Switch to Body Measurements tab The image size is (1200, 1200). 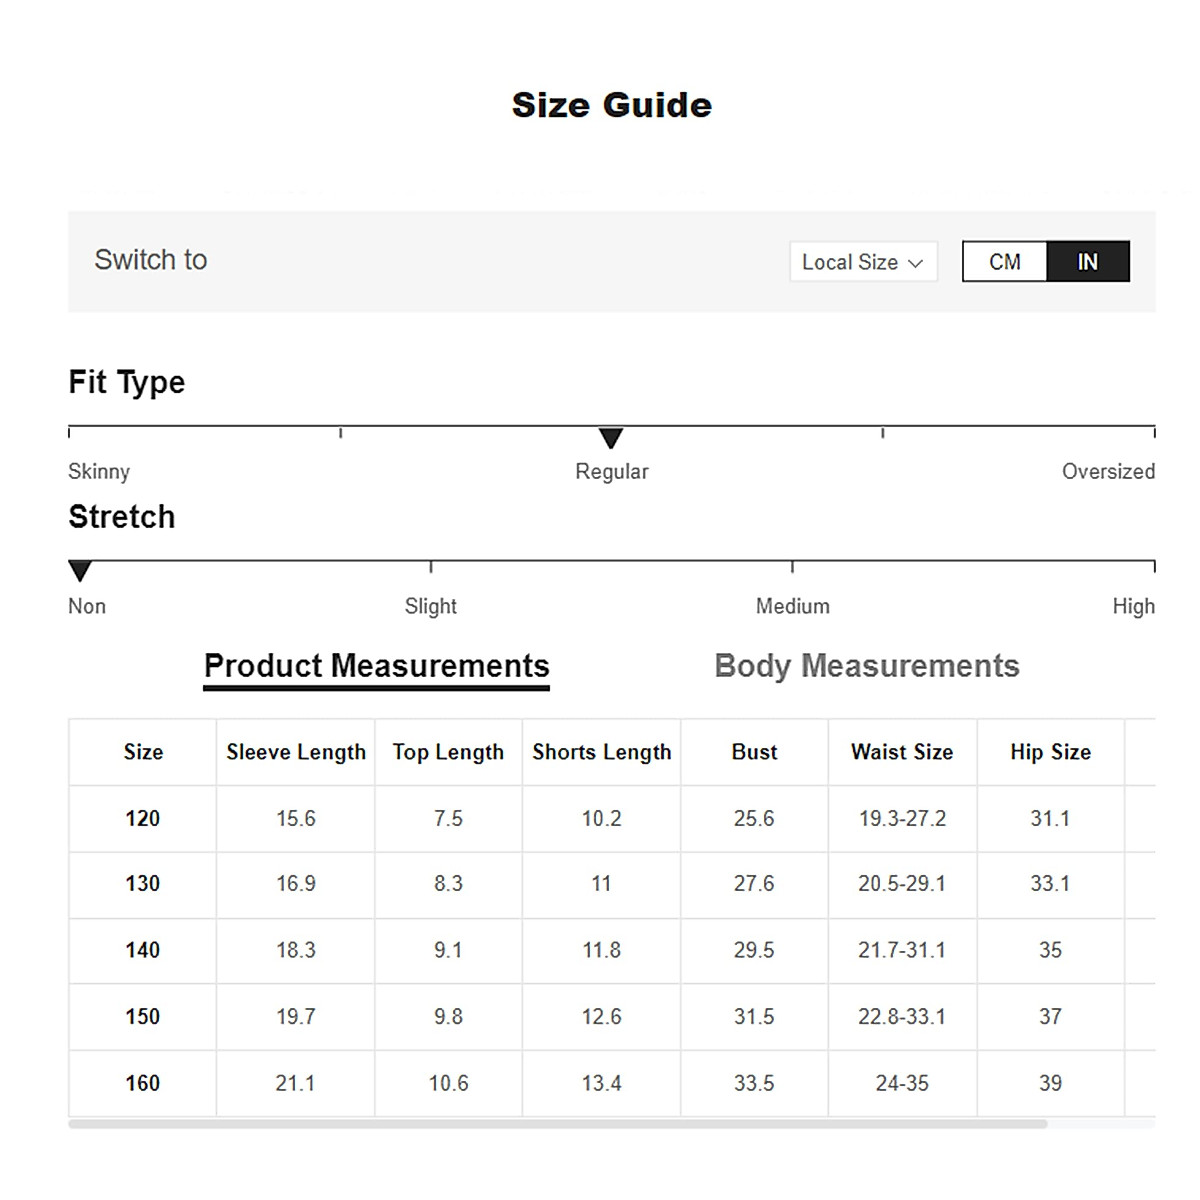(866, 666)
